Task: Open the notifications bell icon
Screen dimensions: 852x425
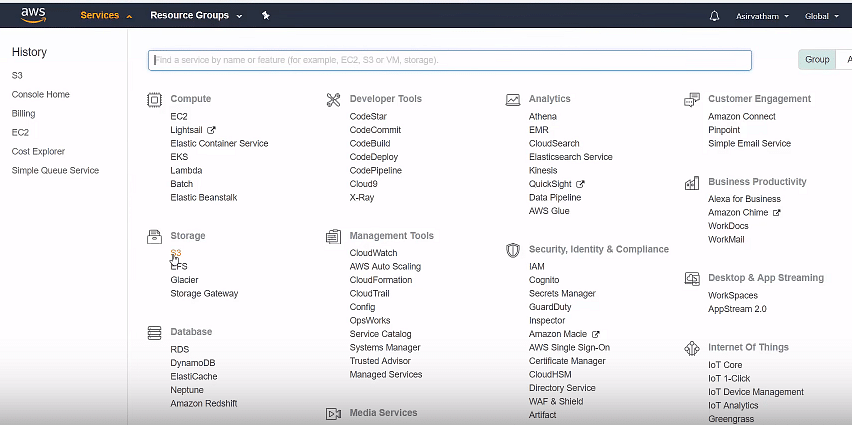Action: 715,16
